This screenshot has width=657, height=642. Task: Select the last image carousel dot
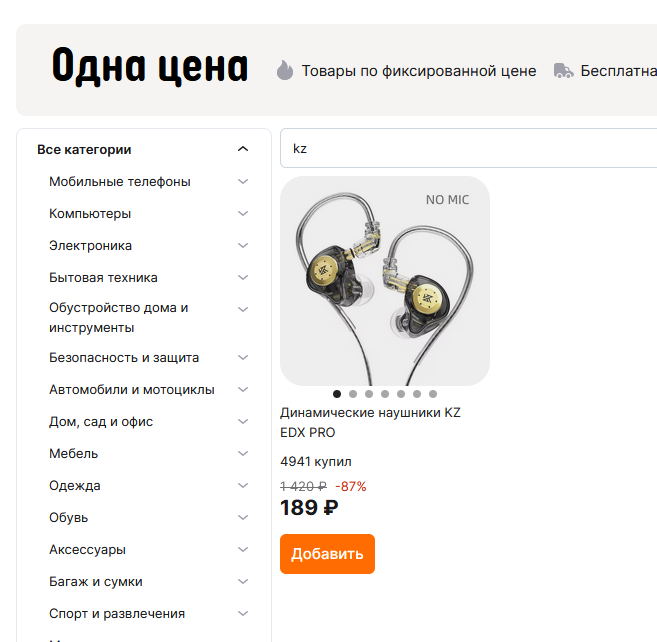(433, 394)
